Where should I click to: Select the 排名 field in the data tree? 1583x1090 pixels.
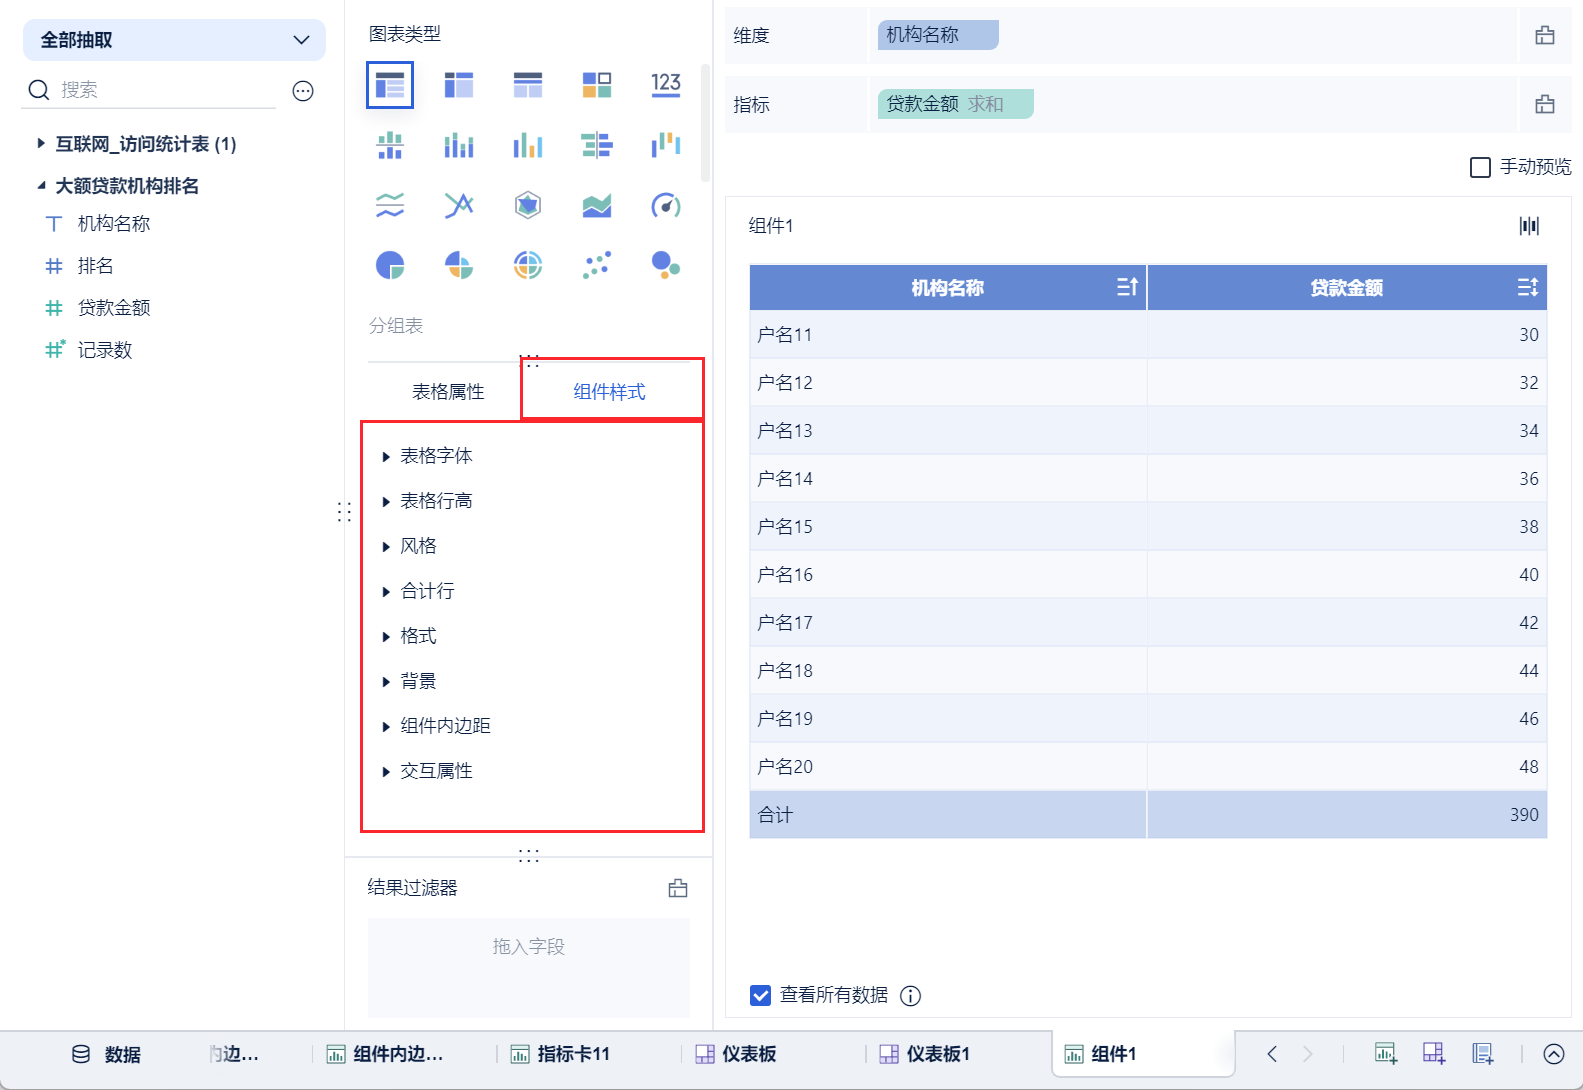point(95,266)
